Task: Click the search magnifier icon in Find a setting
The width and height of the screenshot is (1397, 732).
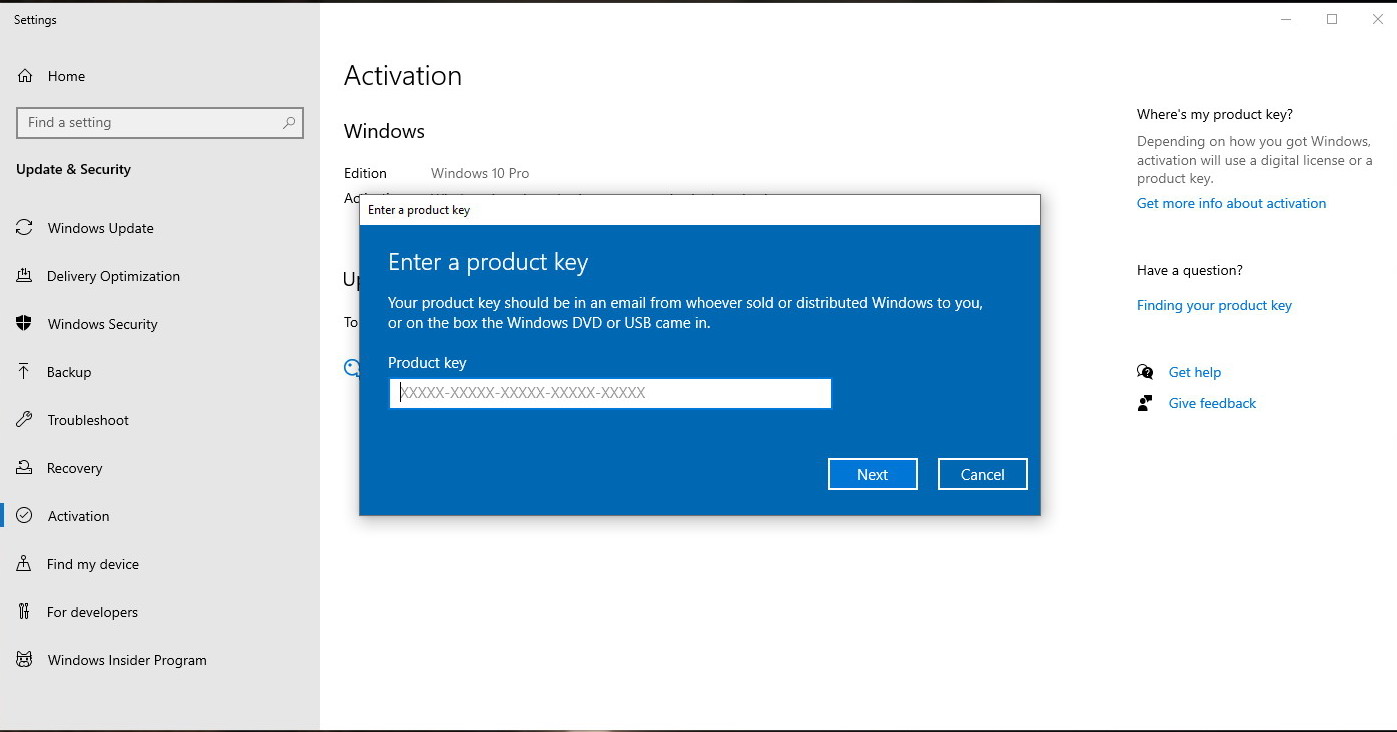Action: [x=289, y=123]
